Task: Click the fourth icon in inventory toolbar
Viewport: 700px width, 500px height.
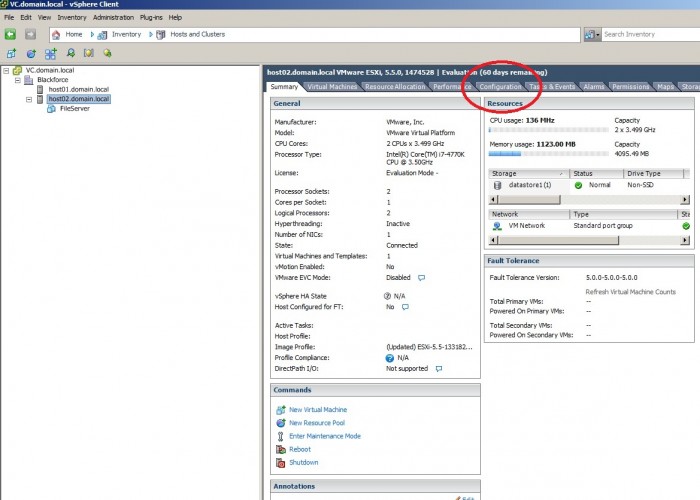Action: click(71, 53)
